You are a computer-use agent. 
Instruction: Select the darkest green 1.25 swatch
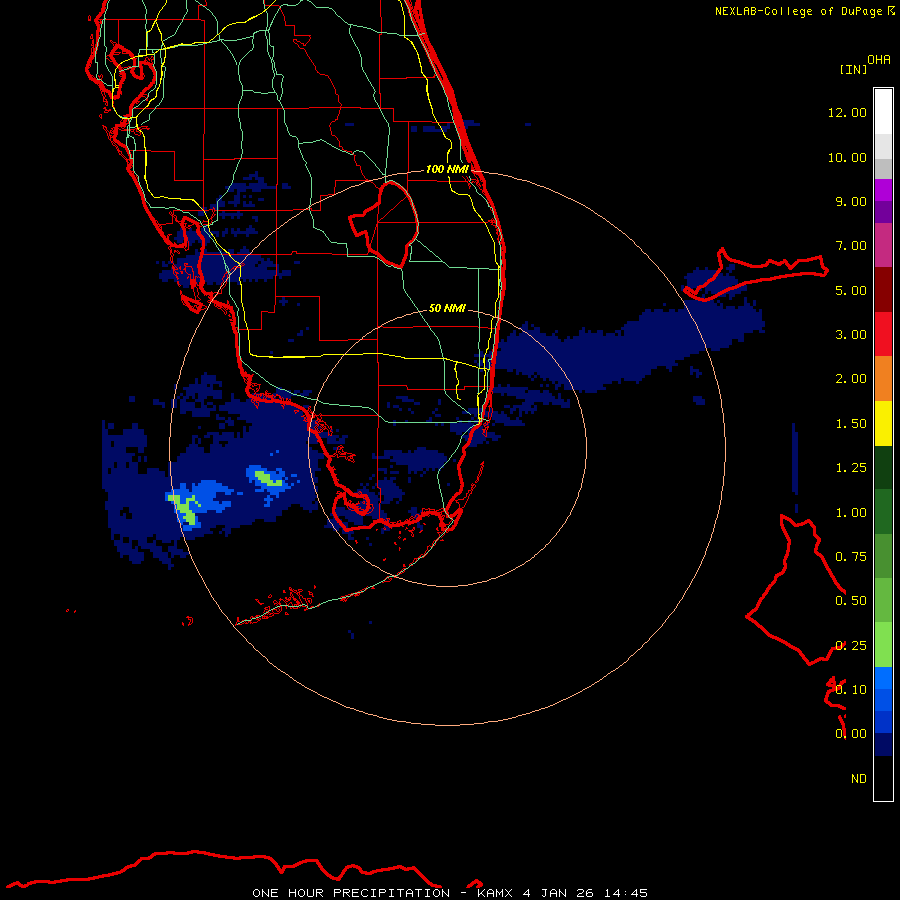pos(883,467)
